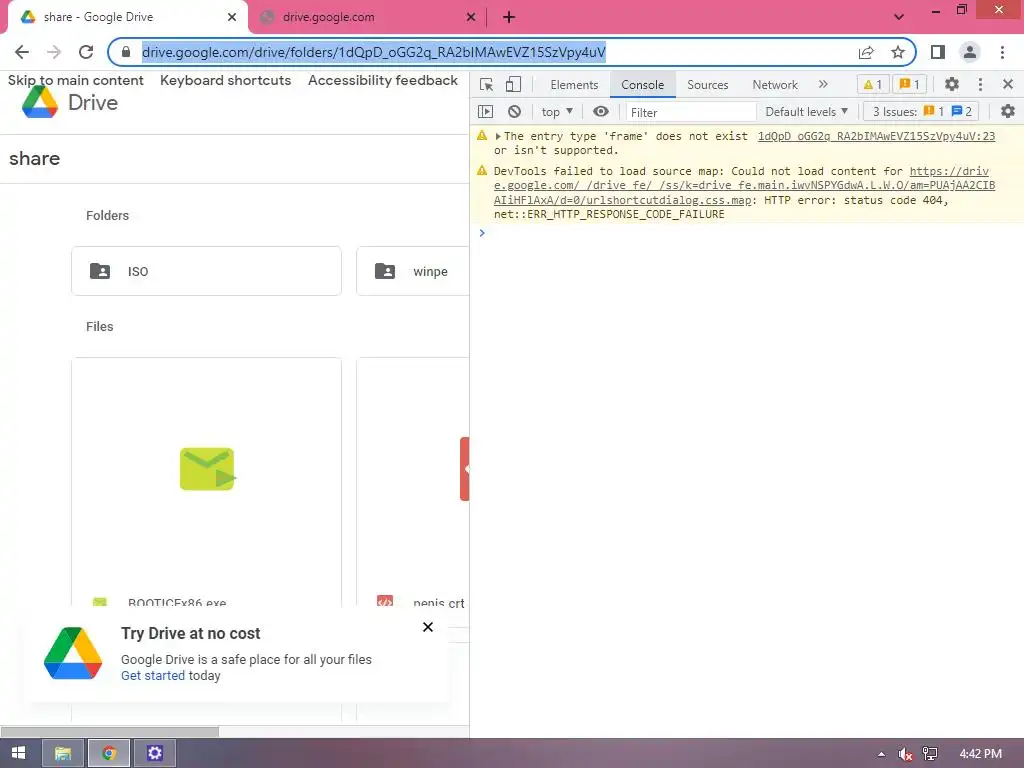Bookmark this page with the star icon
1024x768 pixels.
point(898,52)
